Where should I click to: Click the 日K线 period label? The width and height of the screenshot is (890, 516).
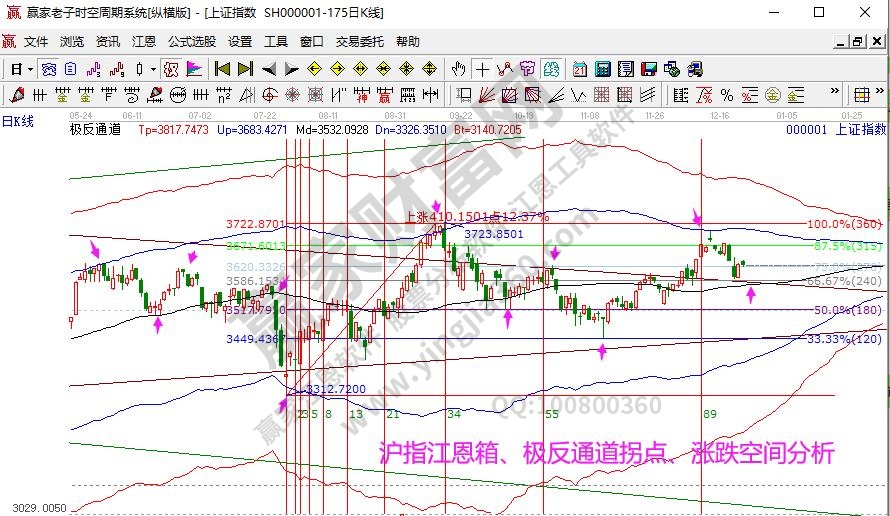pos(18,121)
